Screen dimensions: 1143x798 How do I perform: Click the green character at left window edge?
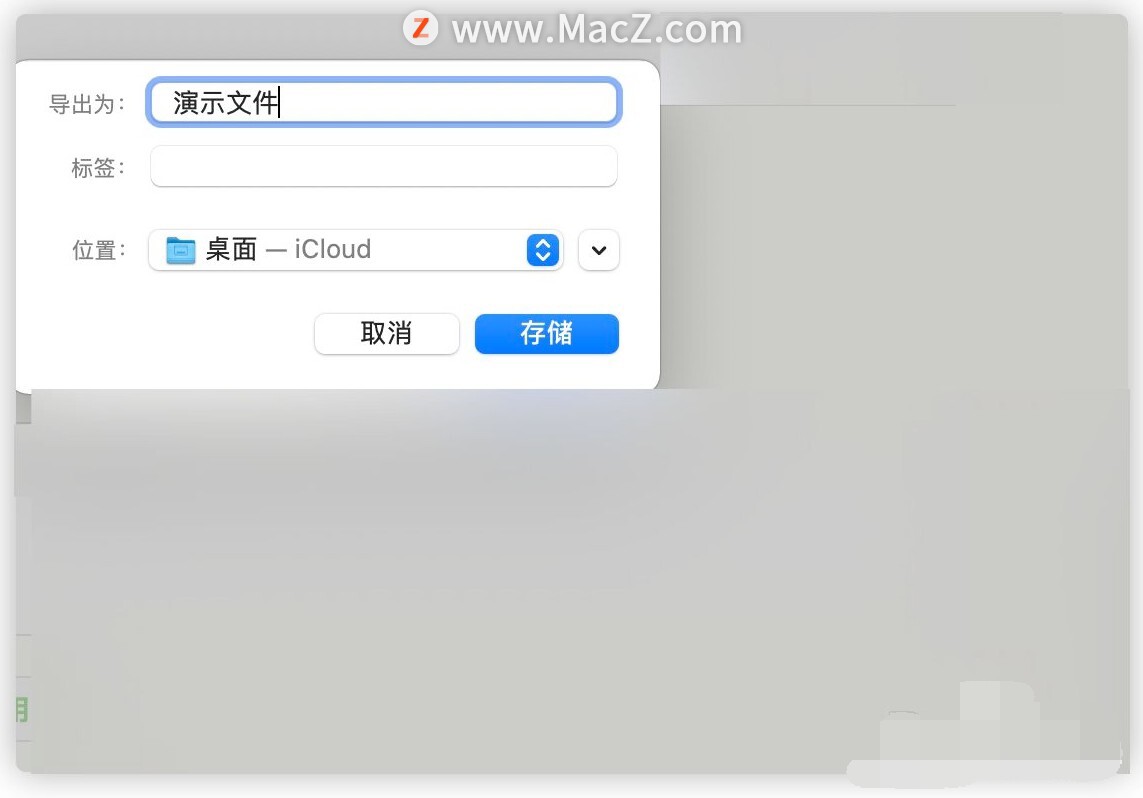[x=22, y=709]
